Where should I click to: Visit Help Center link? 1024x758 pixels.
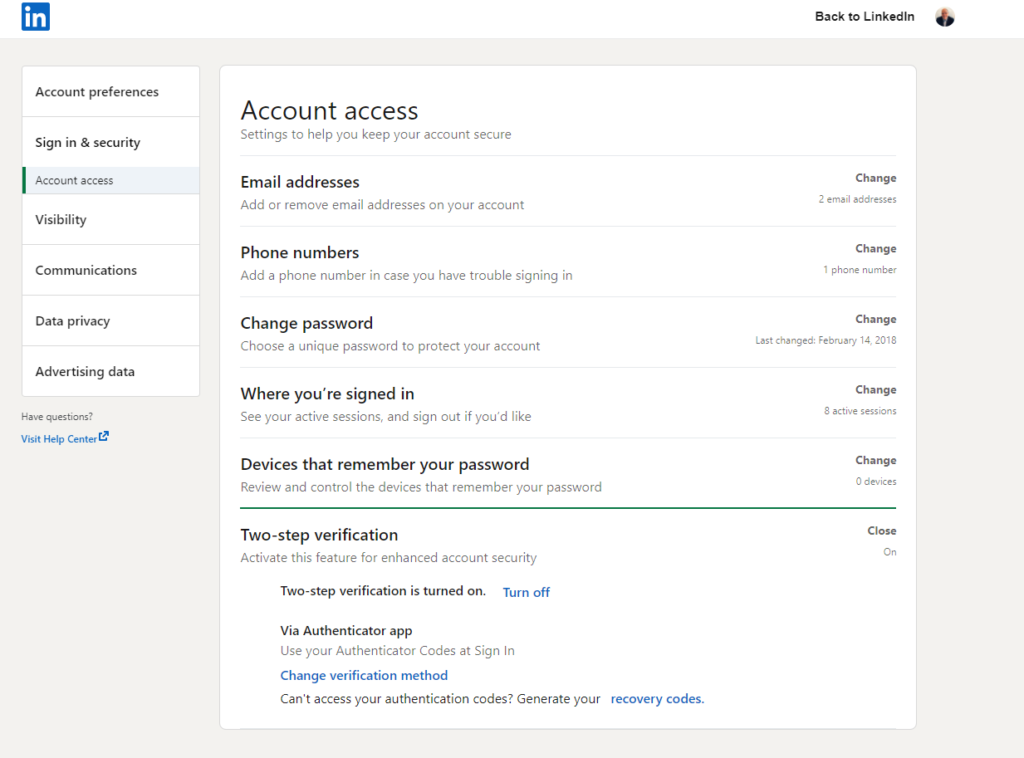click(59, 439)
